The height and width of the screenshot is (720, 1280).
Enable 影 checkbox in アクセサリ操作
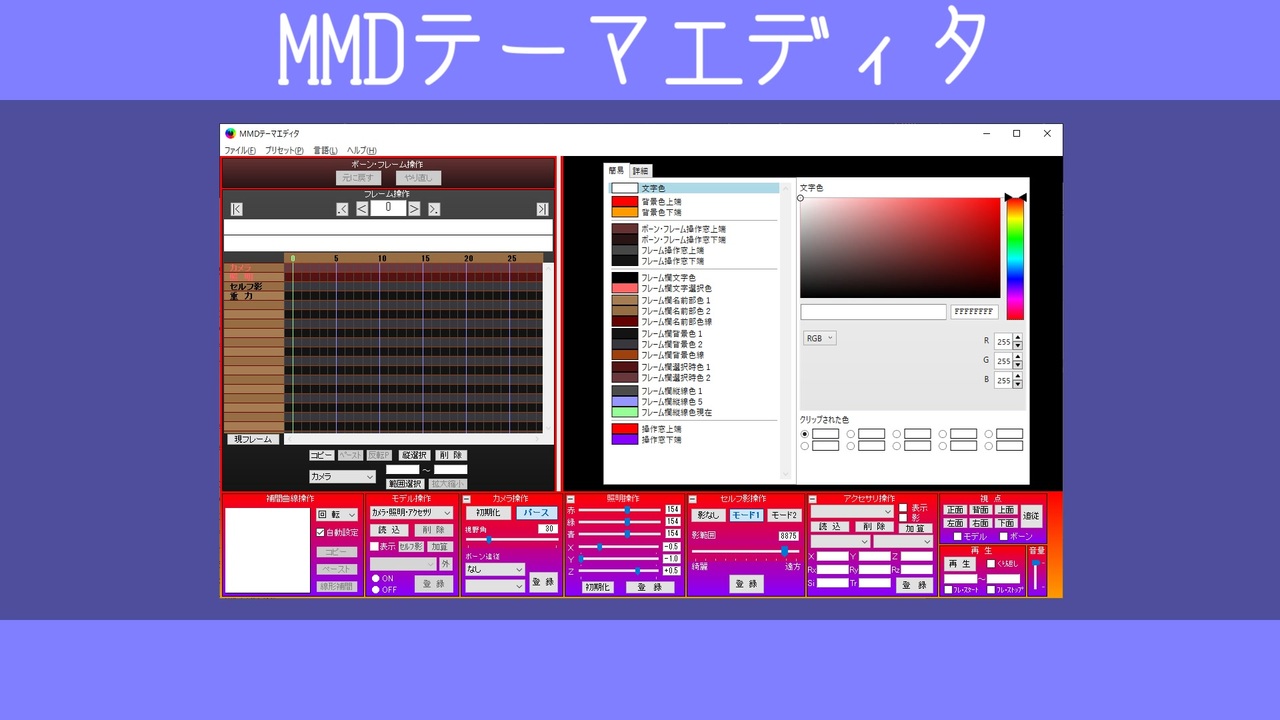click(903, 518)
